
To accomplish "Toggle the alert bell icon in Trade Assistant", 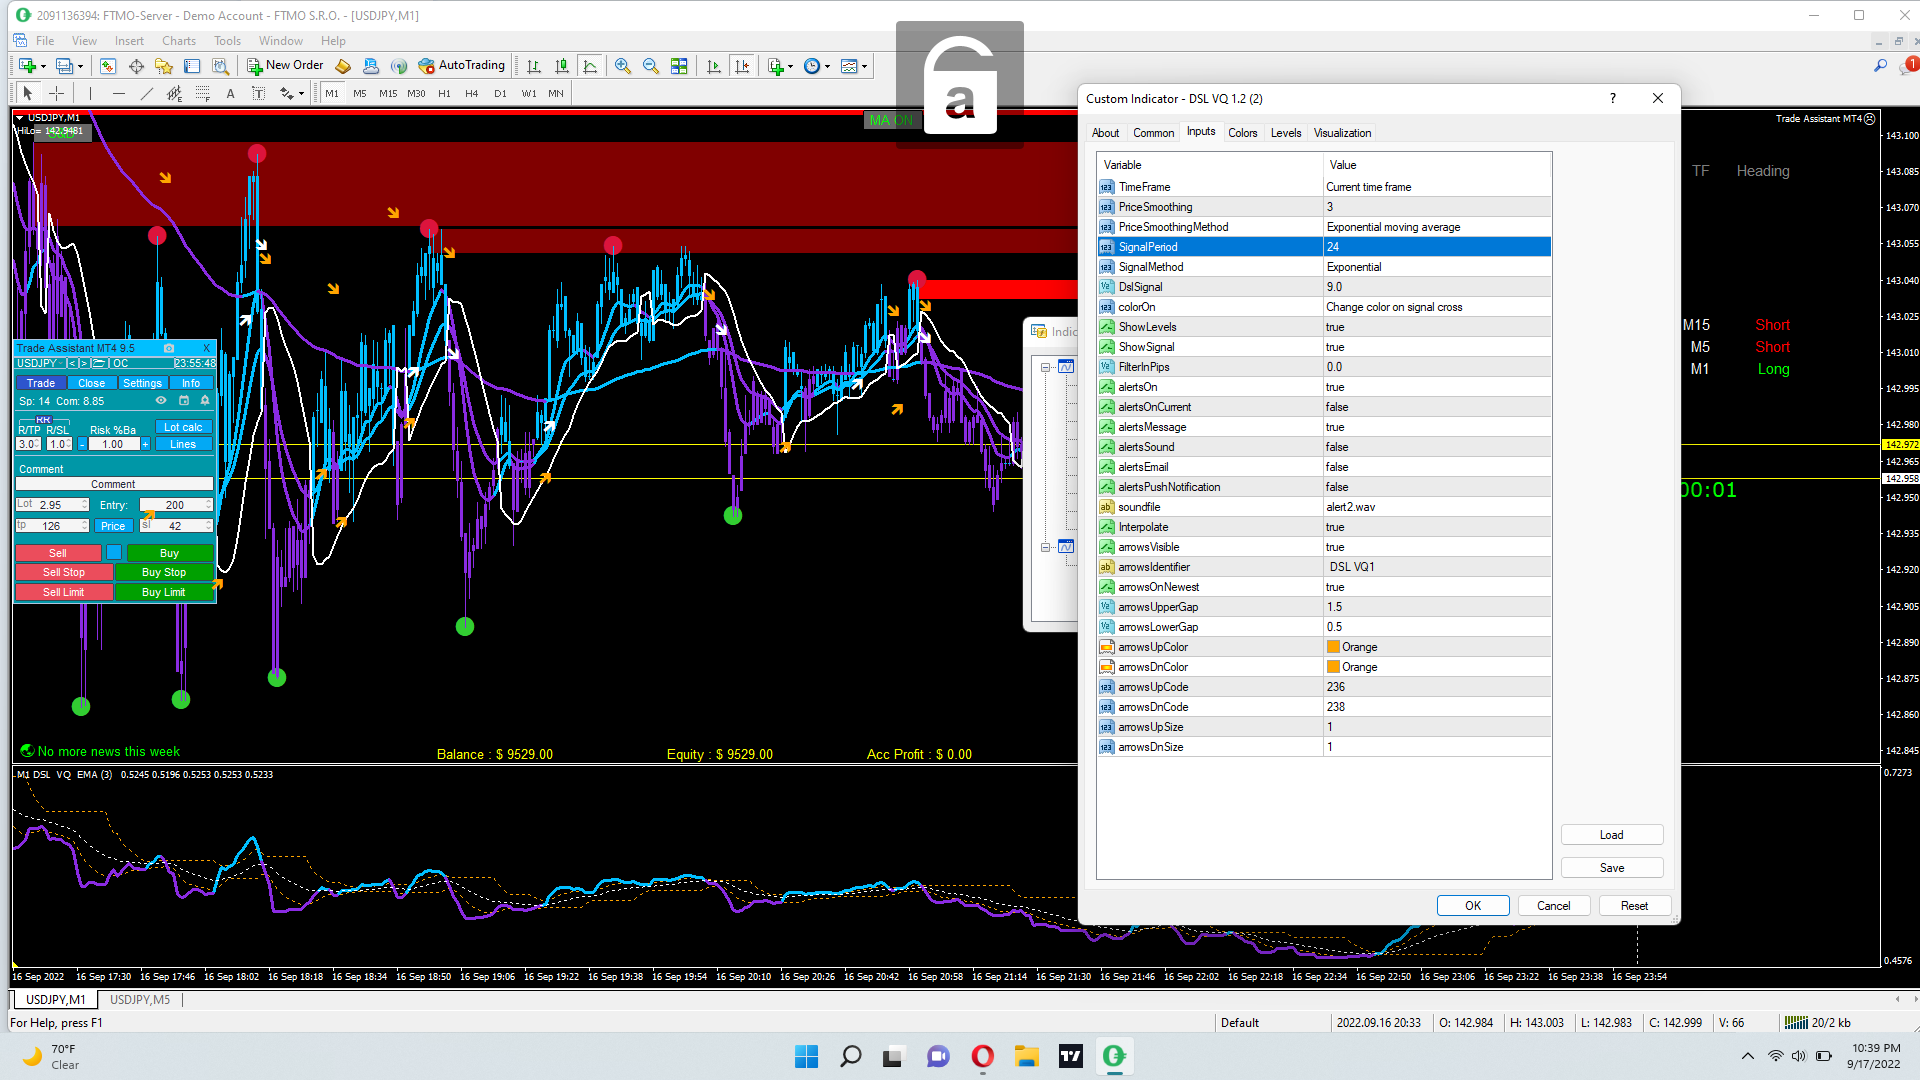I will pyautogui.click(x=205, y=401).
